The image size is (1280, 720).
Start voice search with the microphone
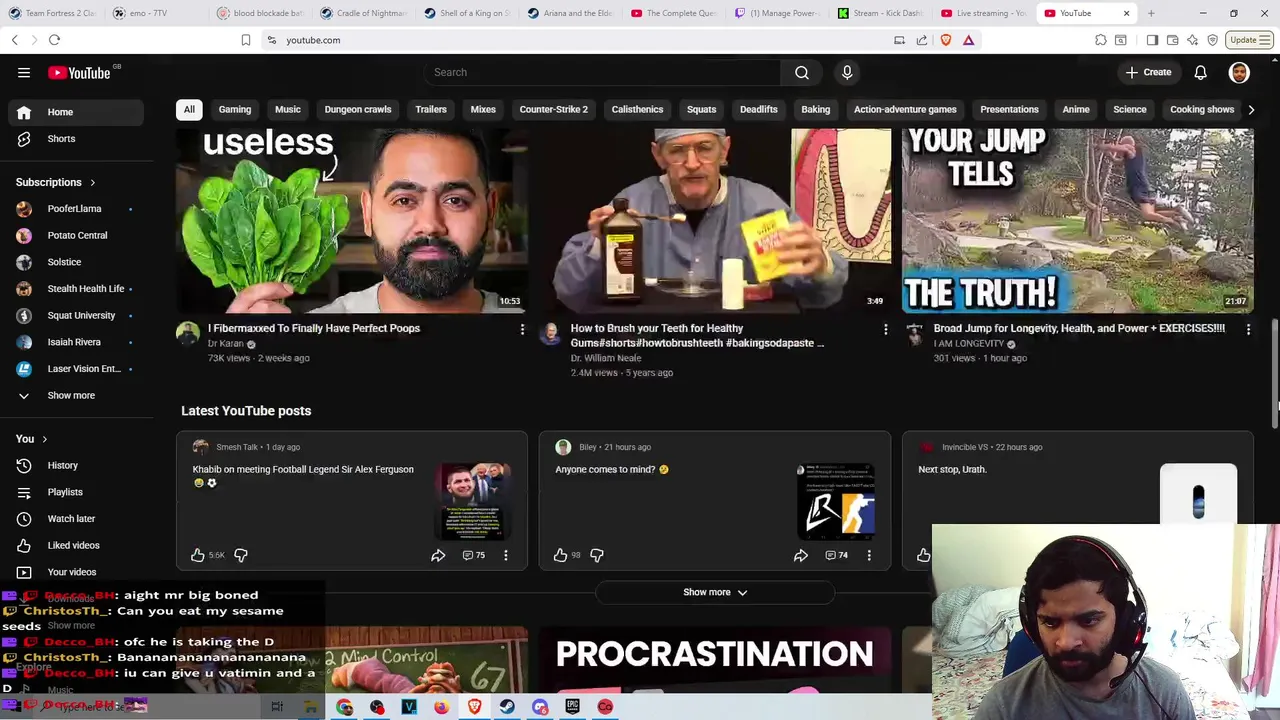coord(847,72)
